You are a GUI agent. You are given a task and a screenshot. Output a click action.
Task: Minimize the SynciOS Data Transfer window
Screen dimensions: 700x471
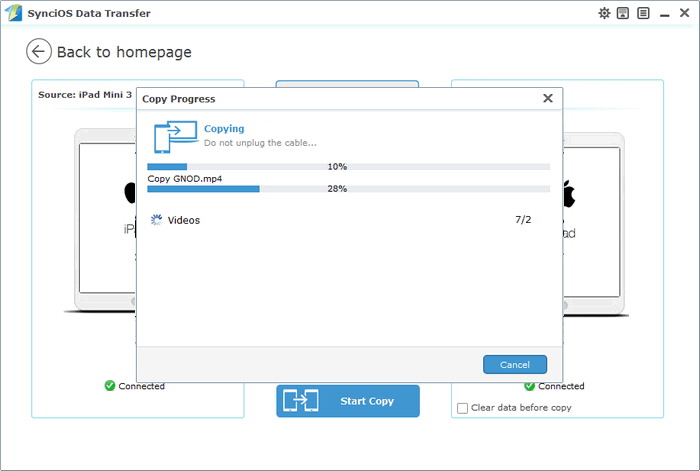click(x=664, y=15)
